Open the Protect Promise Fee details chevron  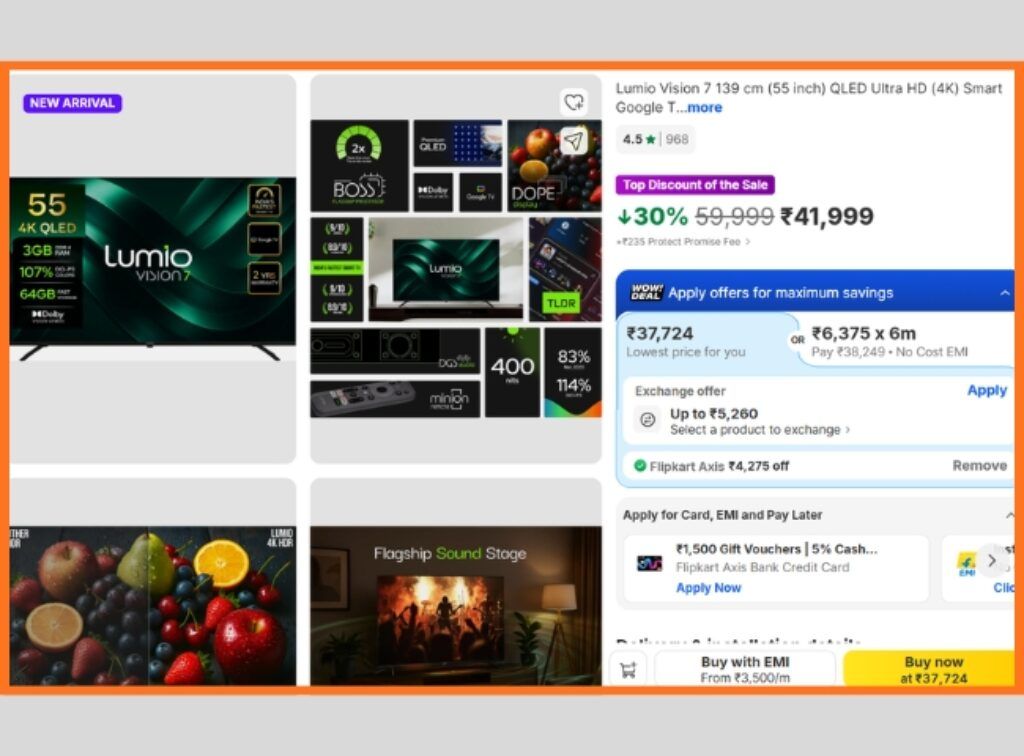(748, 242)
